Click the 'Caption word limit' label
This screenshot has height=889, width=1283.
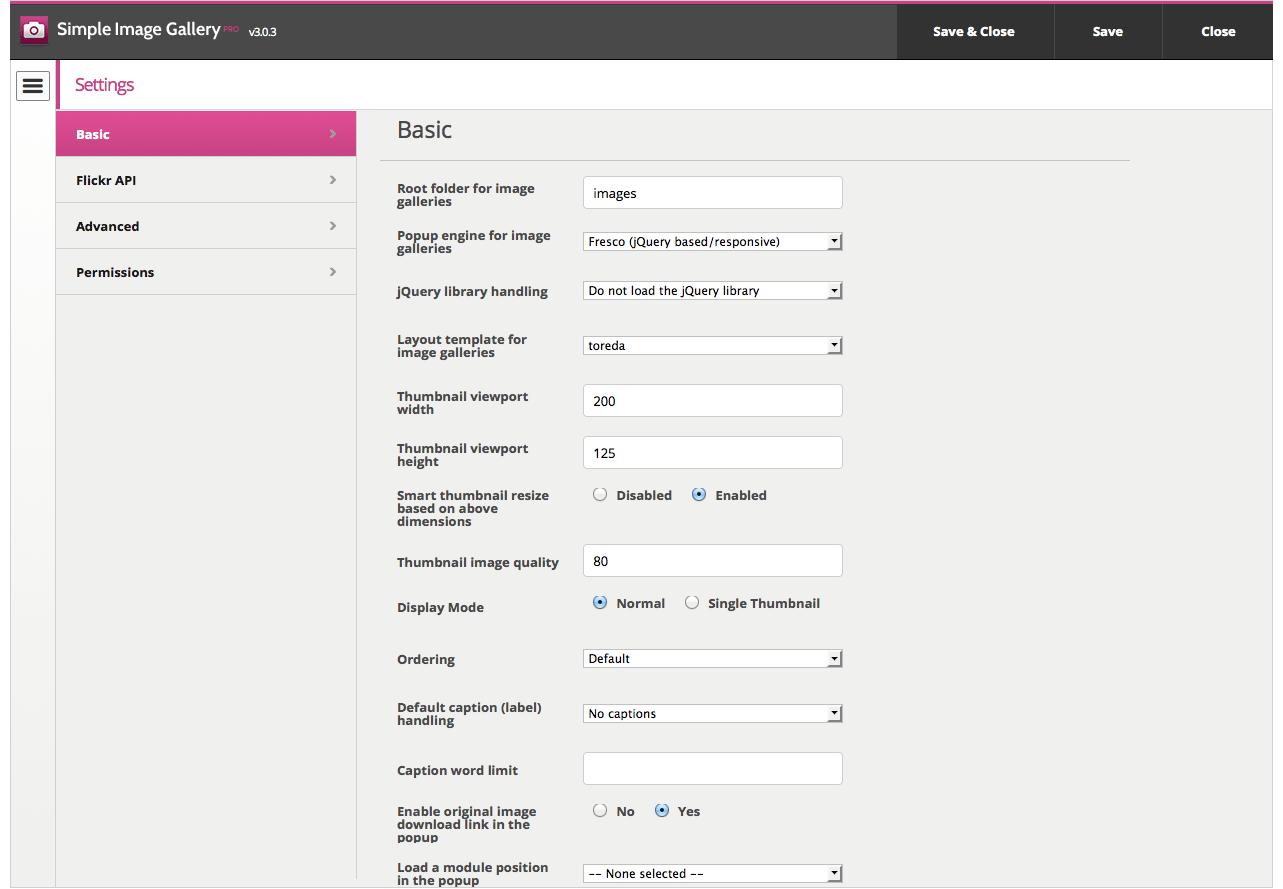[x=457, y=771]
